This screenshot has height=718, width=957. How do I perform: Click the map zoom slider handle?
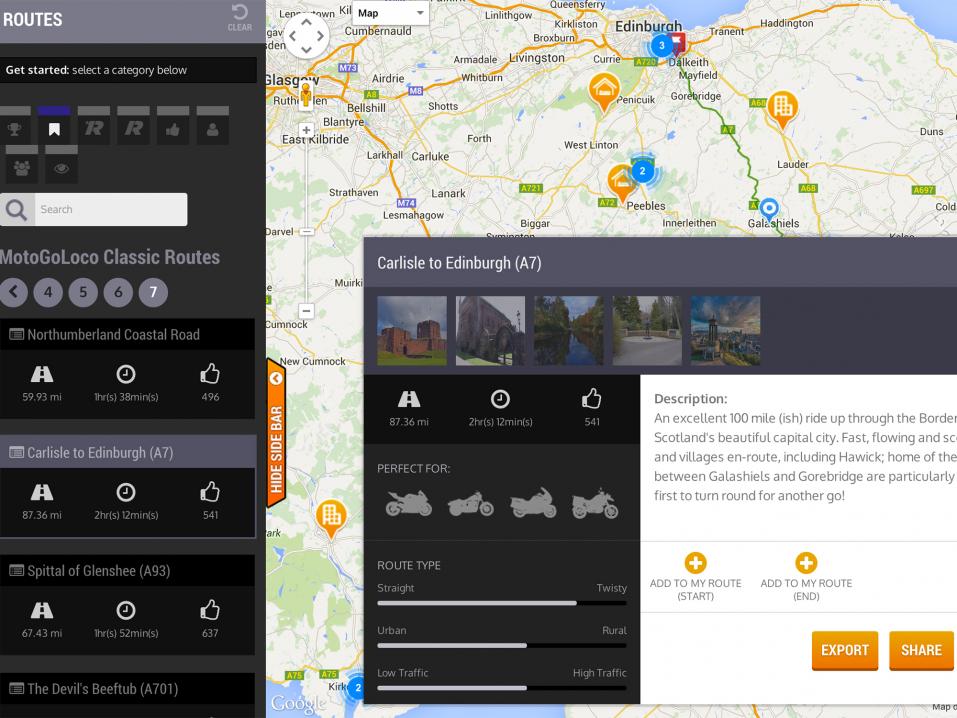[x=306, y=232]
